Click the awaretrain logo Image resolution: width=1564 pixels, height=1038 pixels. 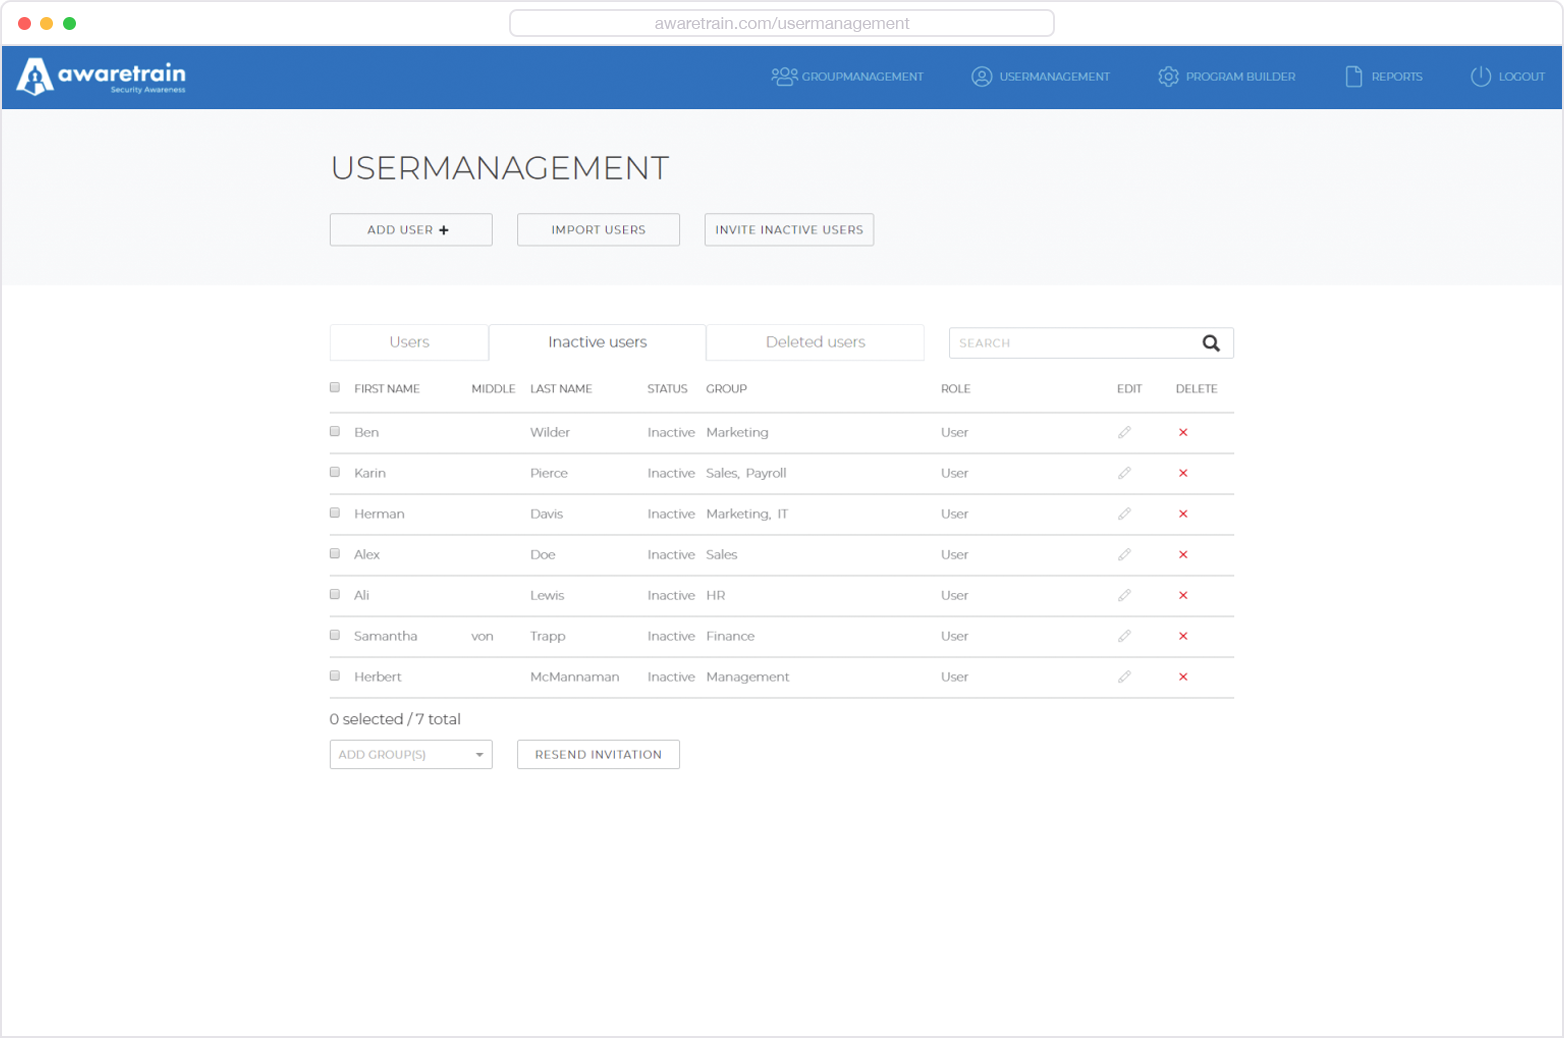pyautogui.click(x=102, y=77)
